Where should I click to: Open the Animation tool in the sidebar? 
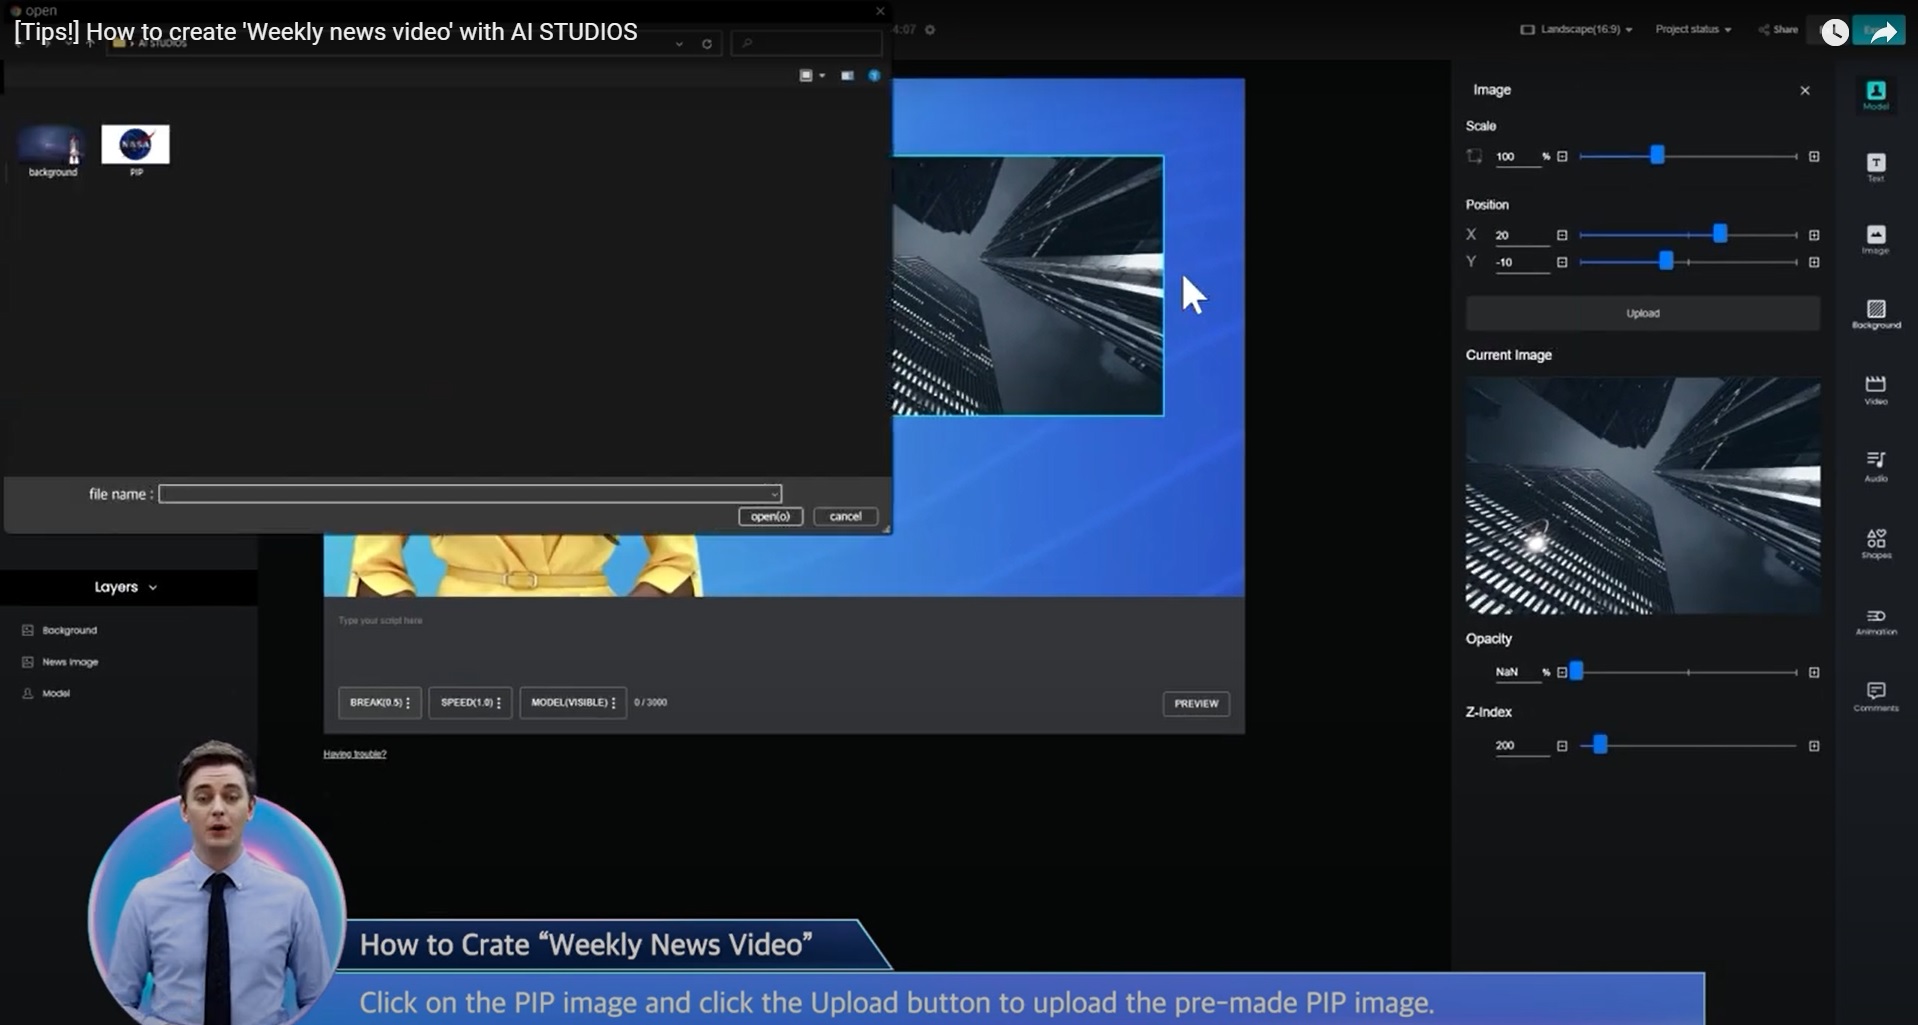1876,621
